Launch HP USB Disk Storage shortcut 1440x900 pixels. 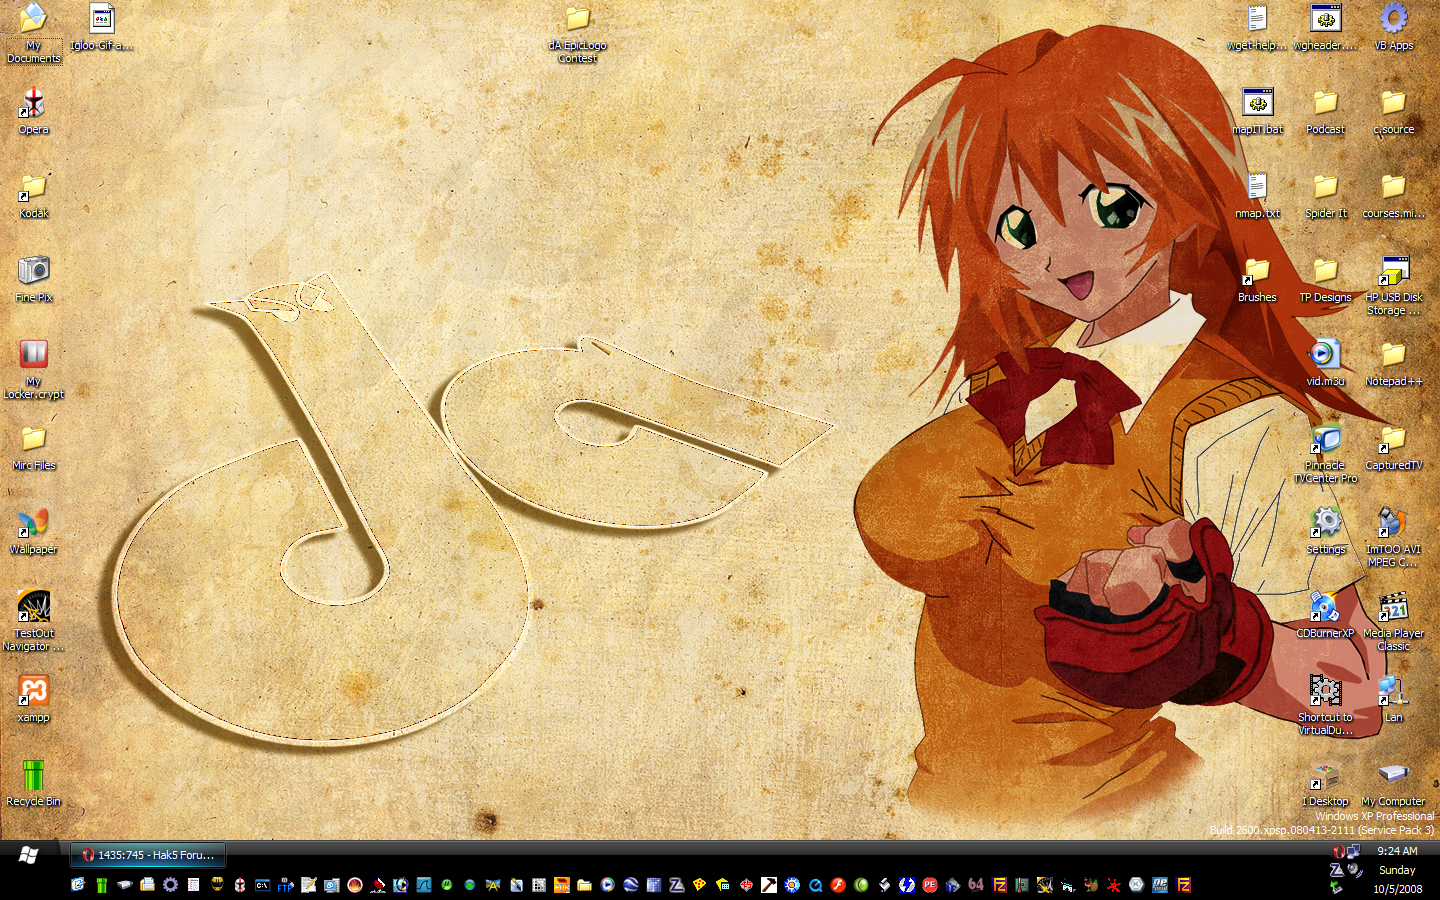click(1393, 285)
